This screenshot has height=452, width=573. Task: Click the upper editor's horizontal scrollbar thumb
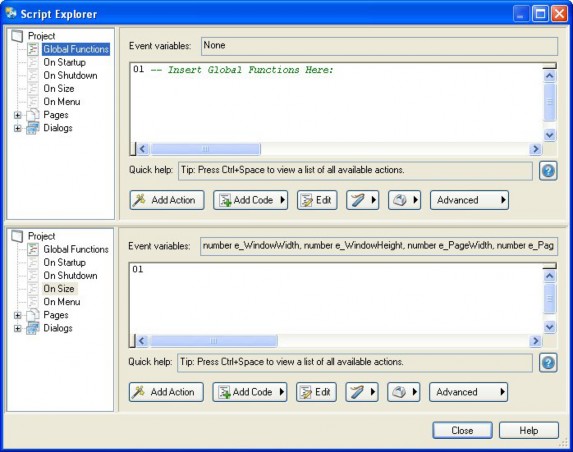tap(206, 149)
